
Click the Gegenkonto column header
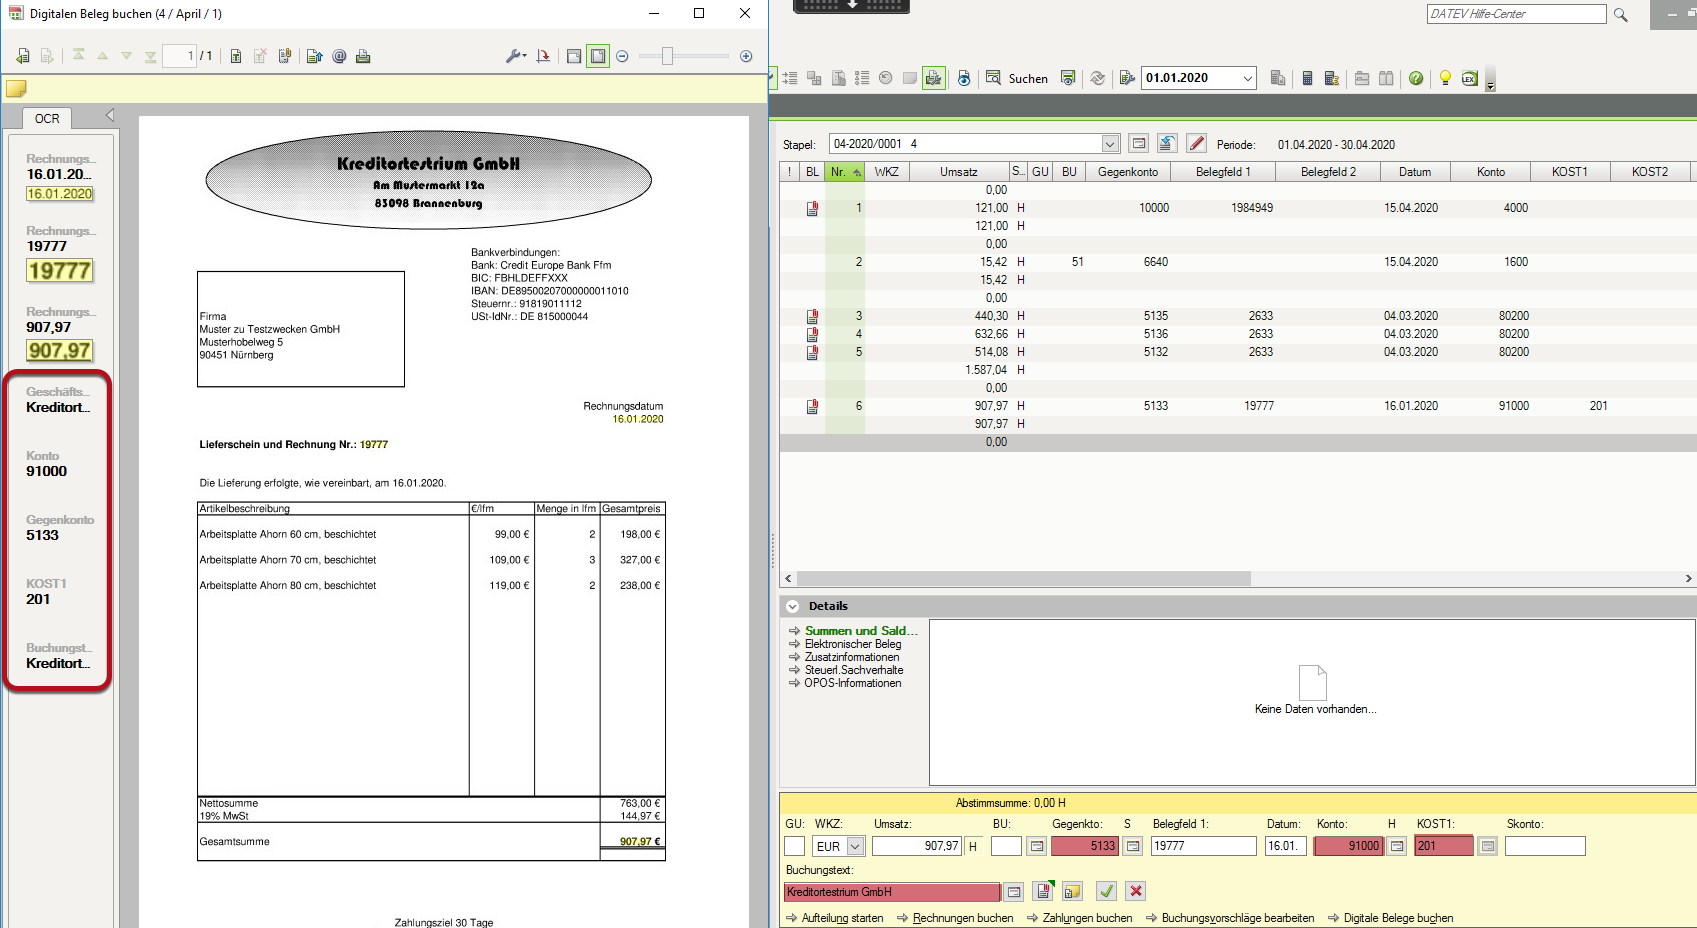(1128, 172)
